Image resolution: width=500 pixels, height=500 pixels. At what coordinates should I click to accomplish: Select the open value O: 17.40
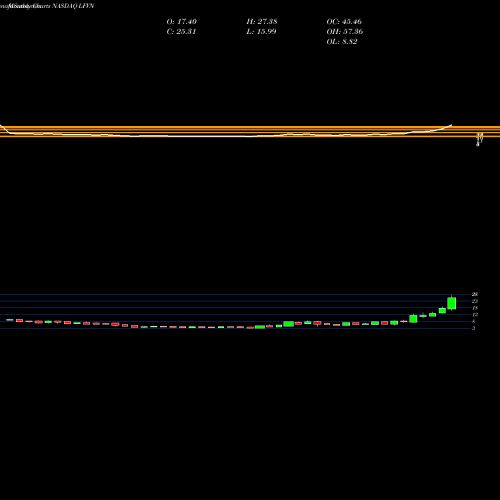tap(182, 22)
